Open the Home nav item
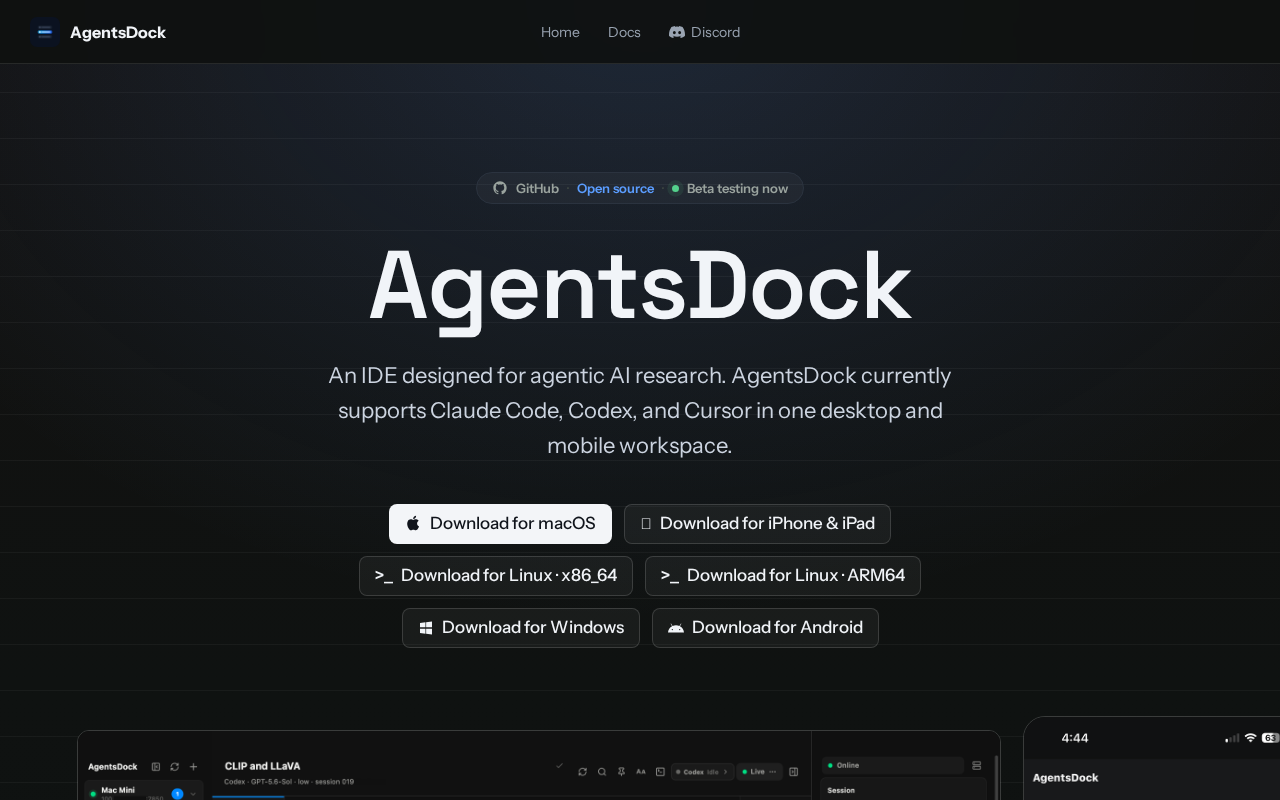The width and height of the screenshot is (1280, 800). click(x=560, y=32)
